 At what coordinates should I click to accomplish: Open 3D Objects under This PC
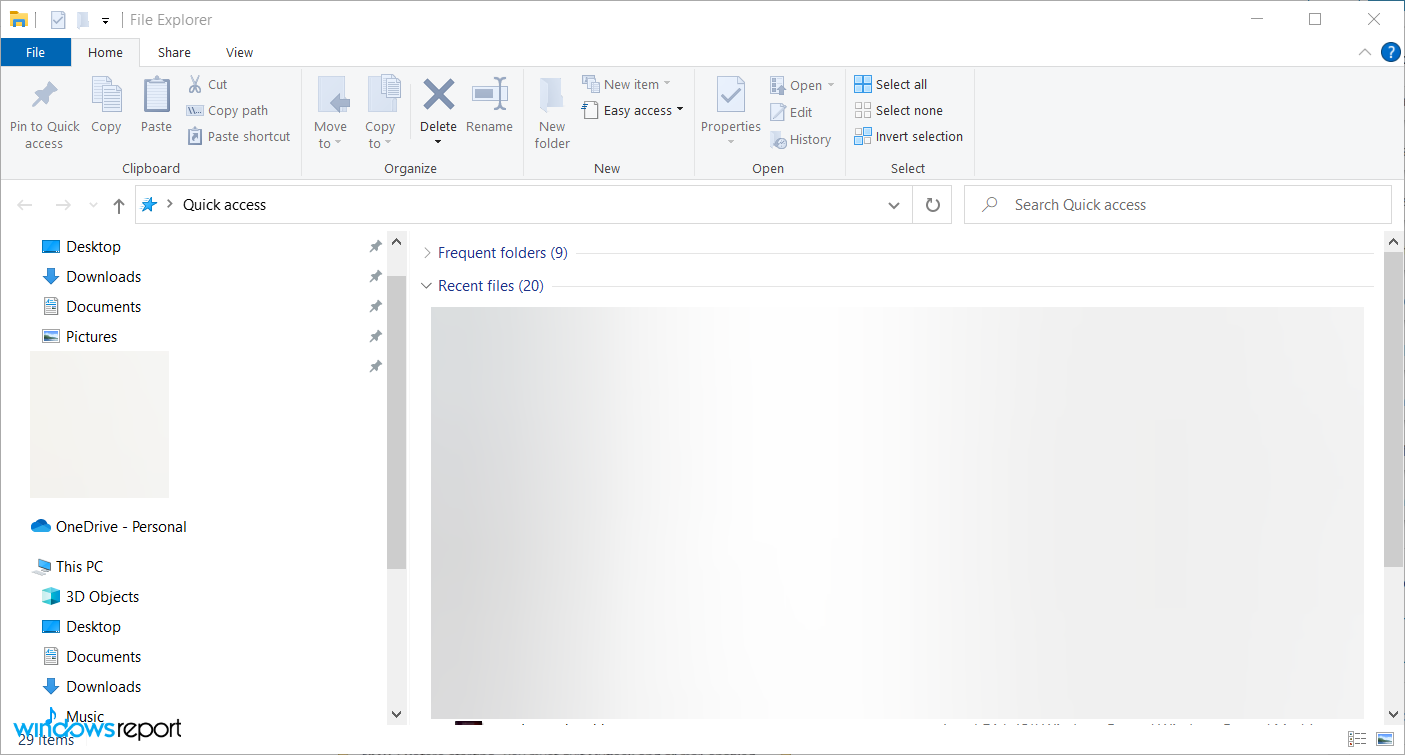tap(102, 597)
